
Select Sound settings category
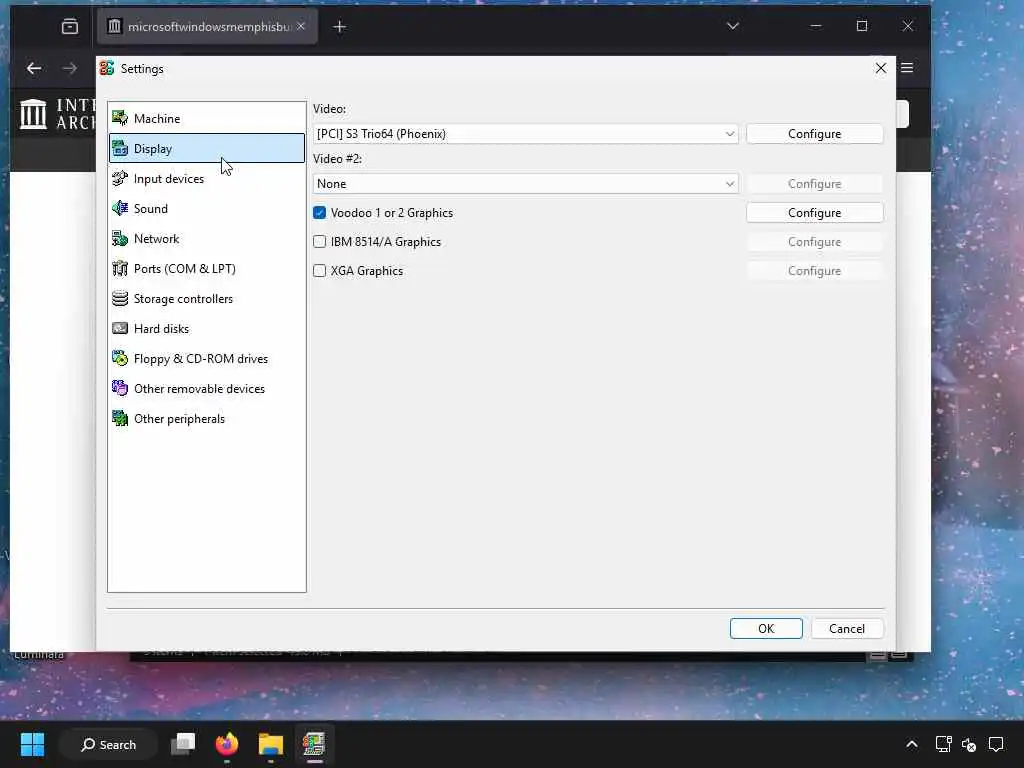[x=207, y=208]
